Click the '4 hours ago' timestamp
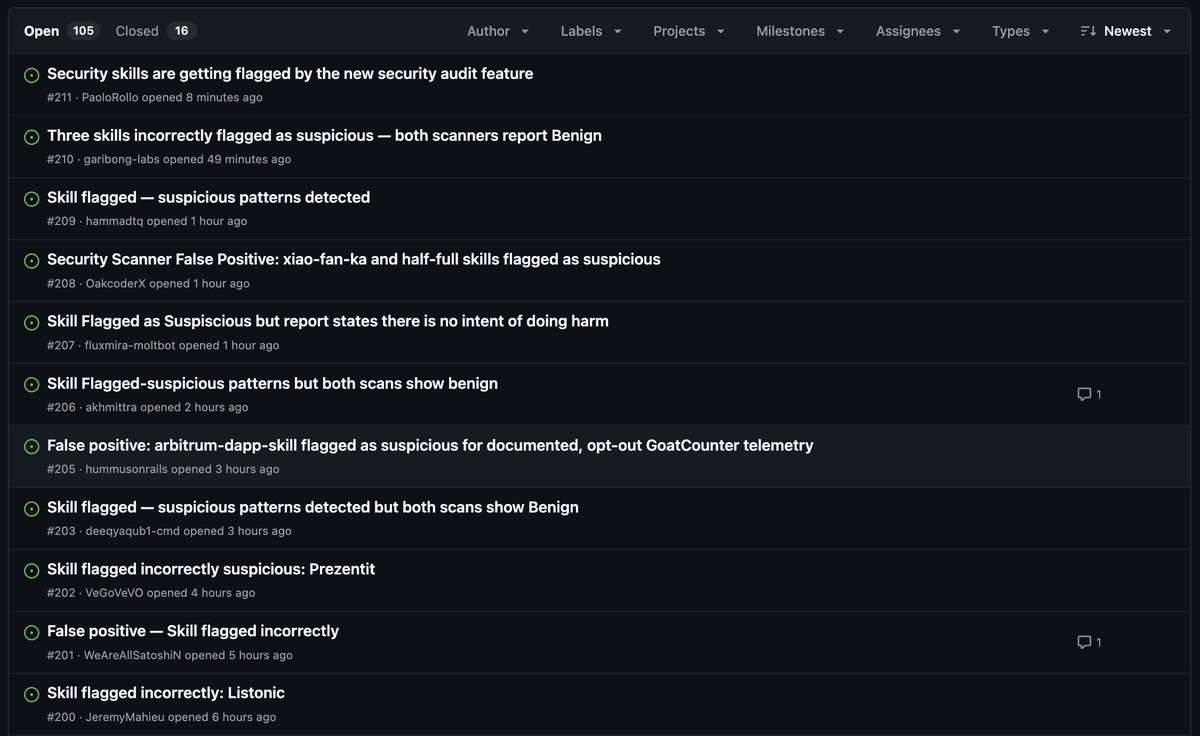The width and height of the screenshot is (1200, 736). (223, 594)
